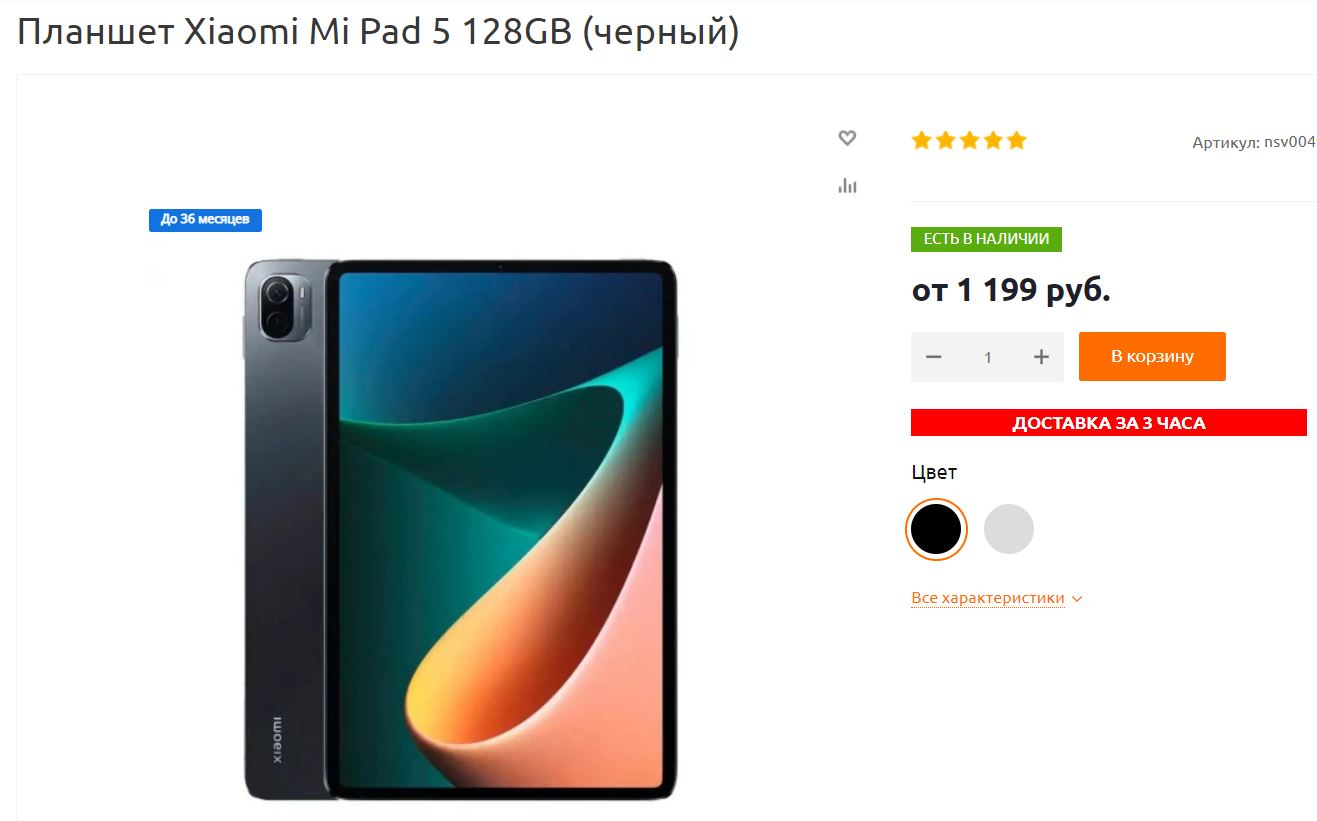The image size is (1317, 821).
Task: Click the Артикул product code text
Action: 1254,143
